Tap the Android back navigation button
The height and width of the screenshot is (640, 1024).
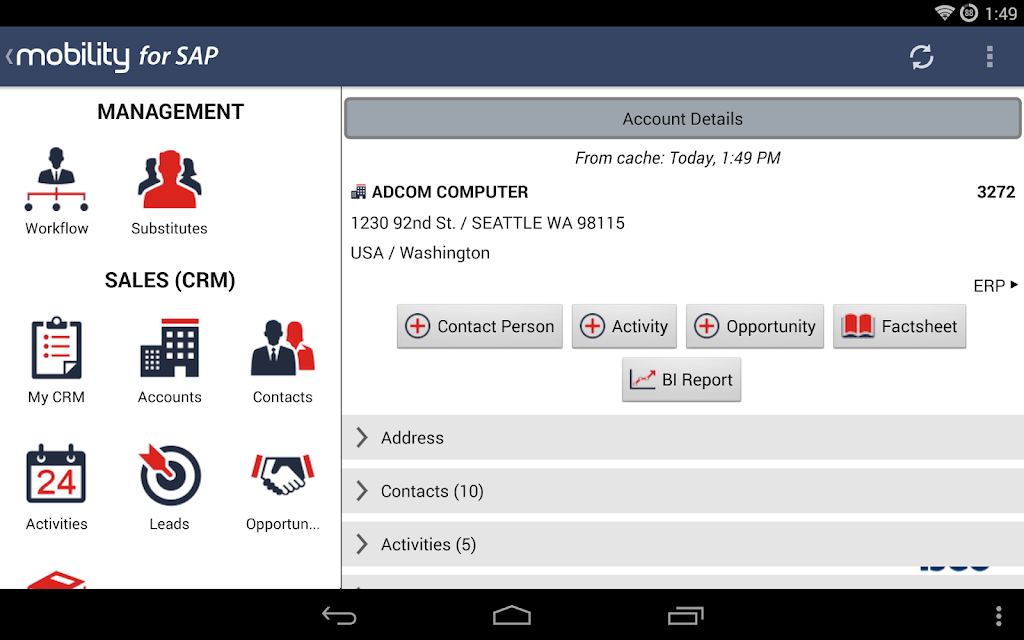point(340,615)
